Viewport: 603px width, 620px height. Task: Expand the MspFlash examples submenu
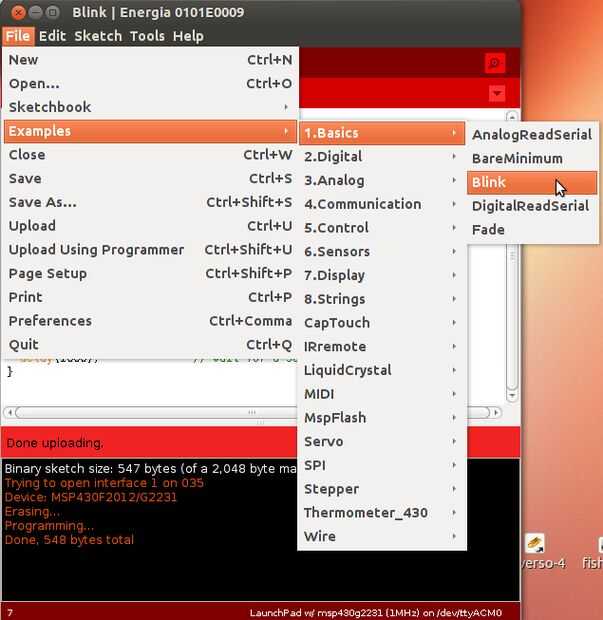pyautogui.click(x=382, y=418)
